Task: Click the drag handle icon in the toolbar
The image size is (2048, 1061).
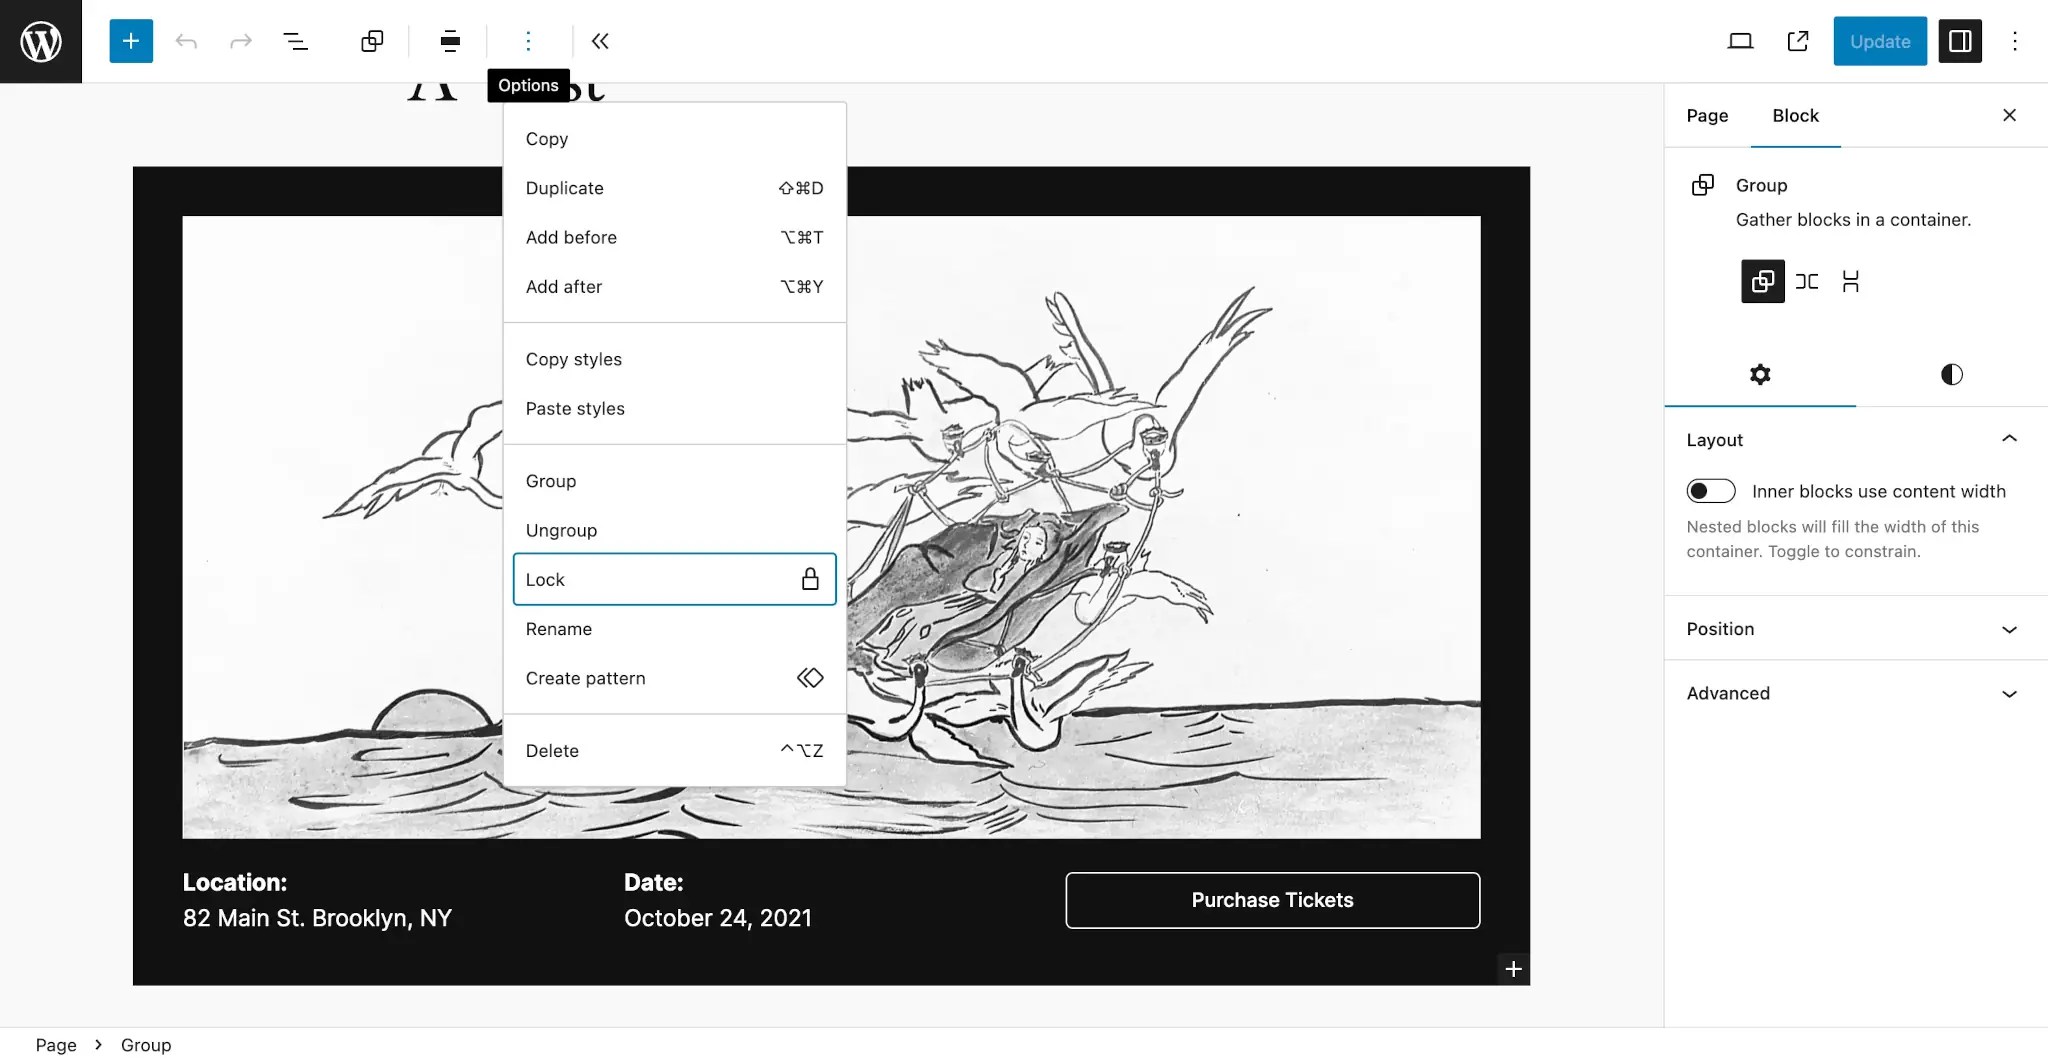Action: 449,41
